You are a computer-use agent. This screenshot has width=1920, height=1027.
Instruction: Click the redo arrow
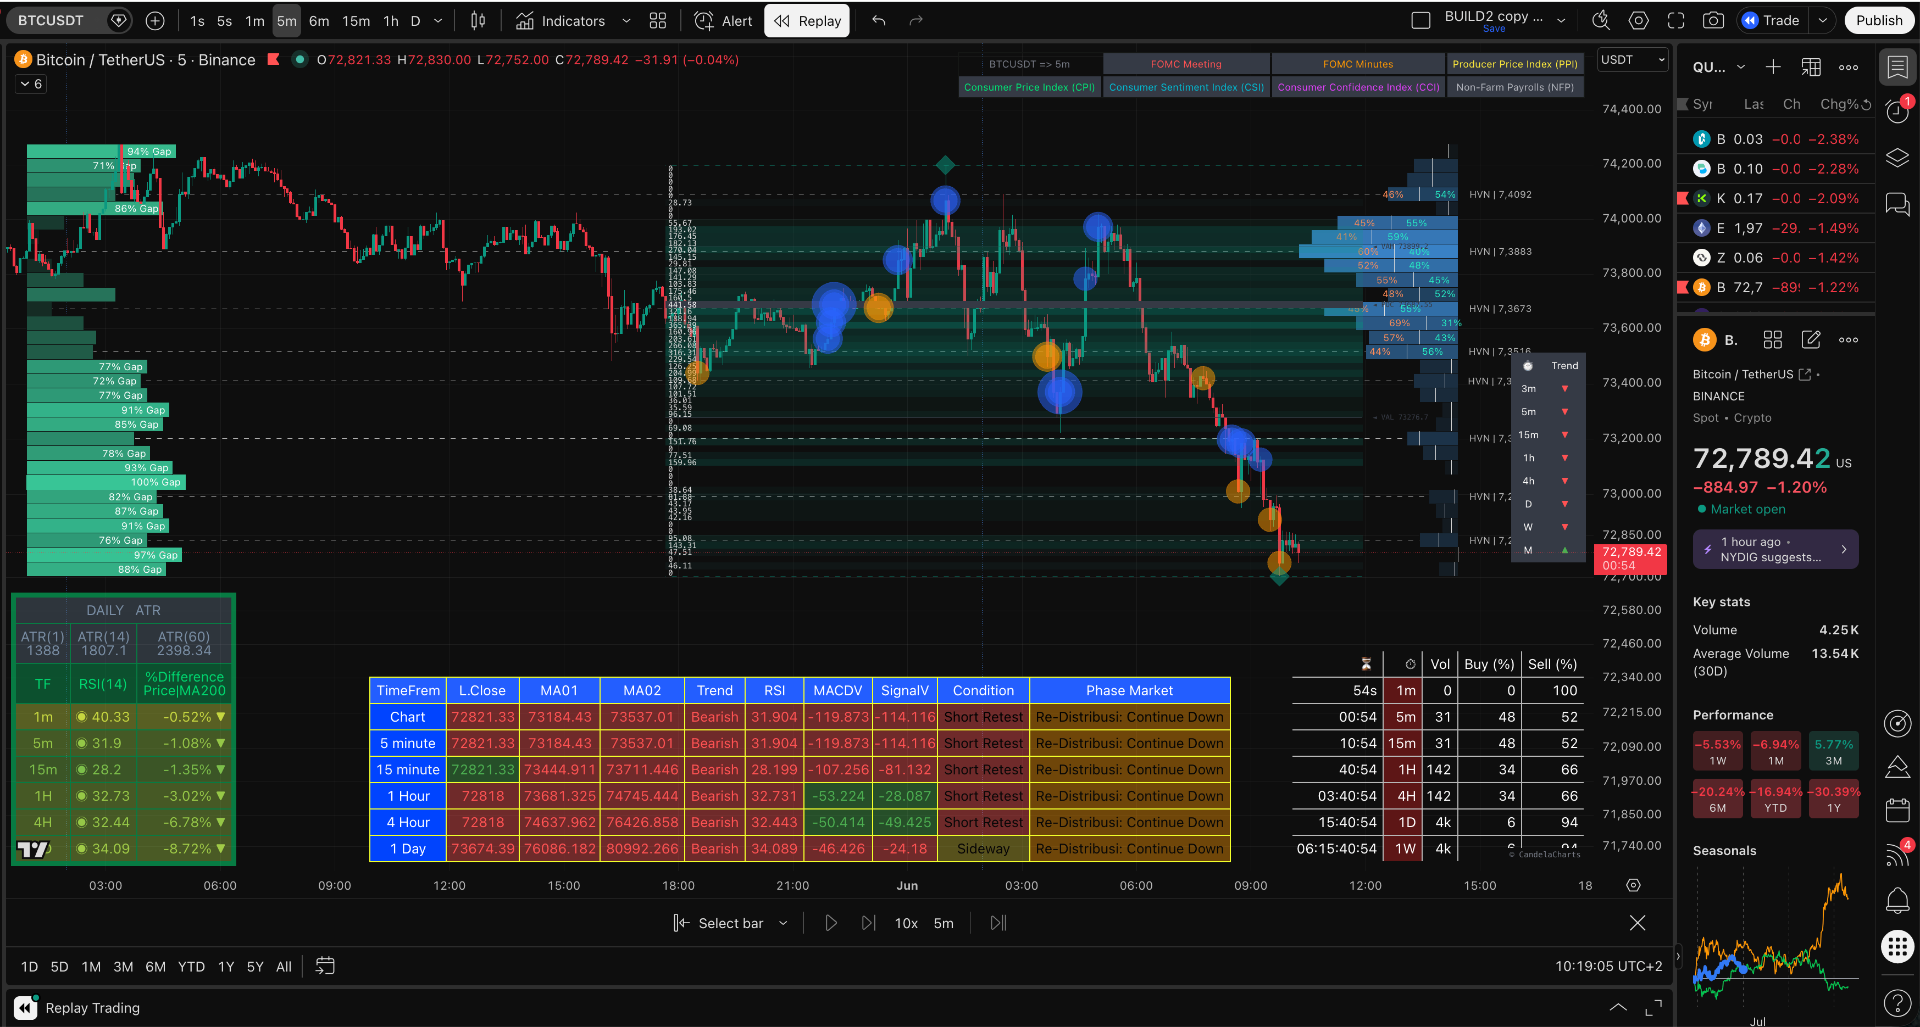point(916,20)
